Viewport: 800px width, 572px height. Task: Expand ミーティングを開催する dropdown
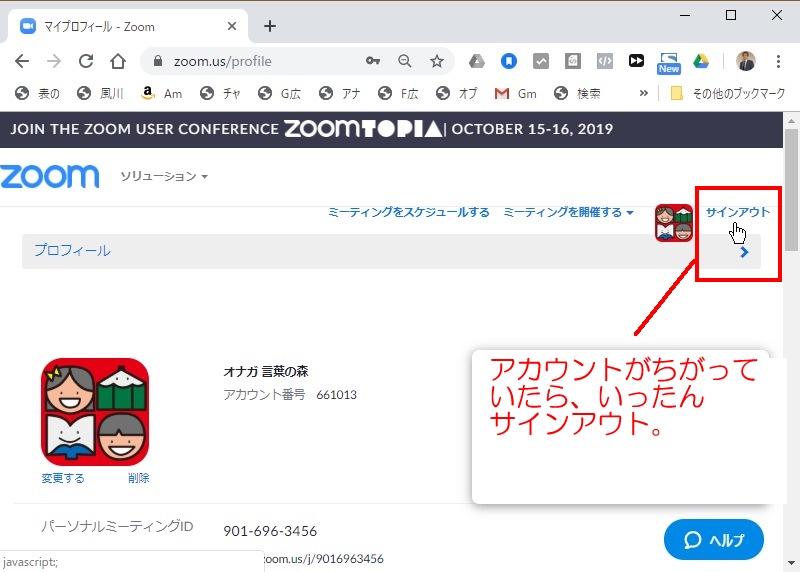tap(568, 212)
